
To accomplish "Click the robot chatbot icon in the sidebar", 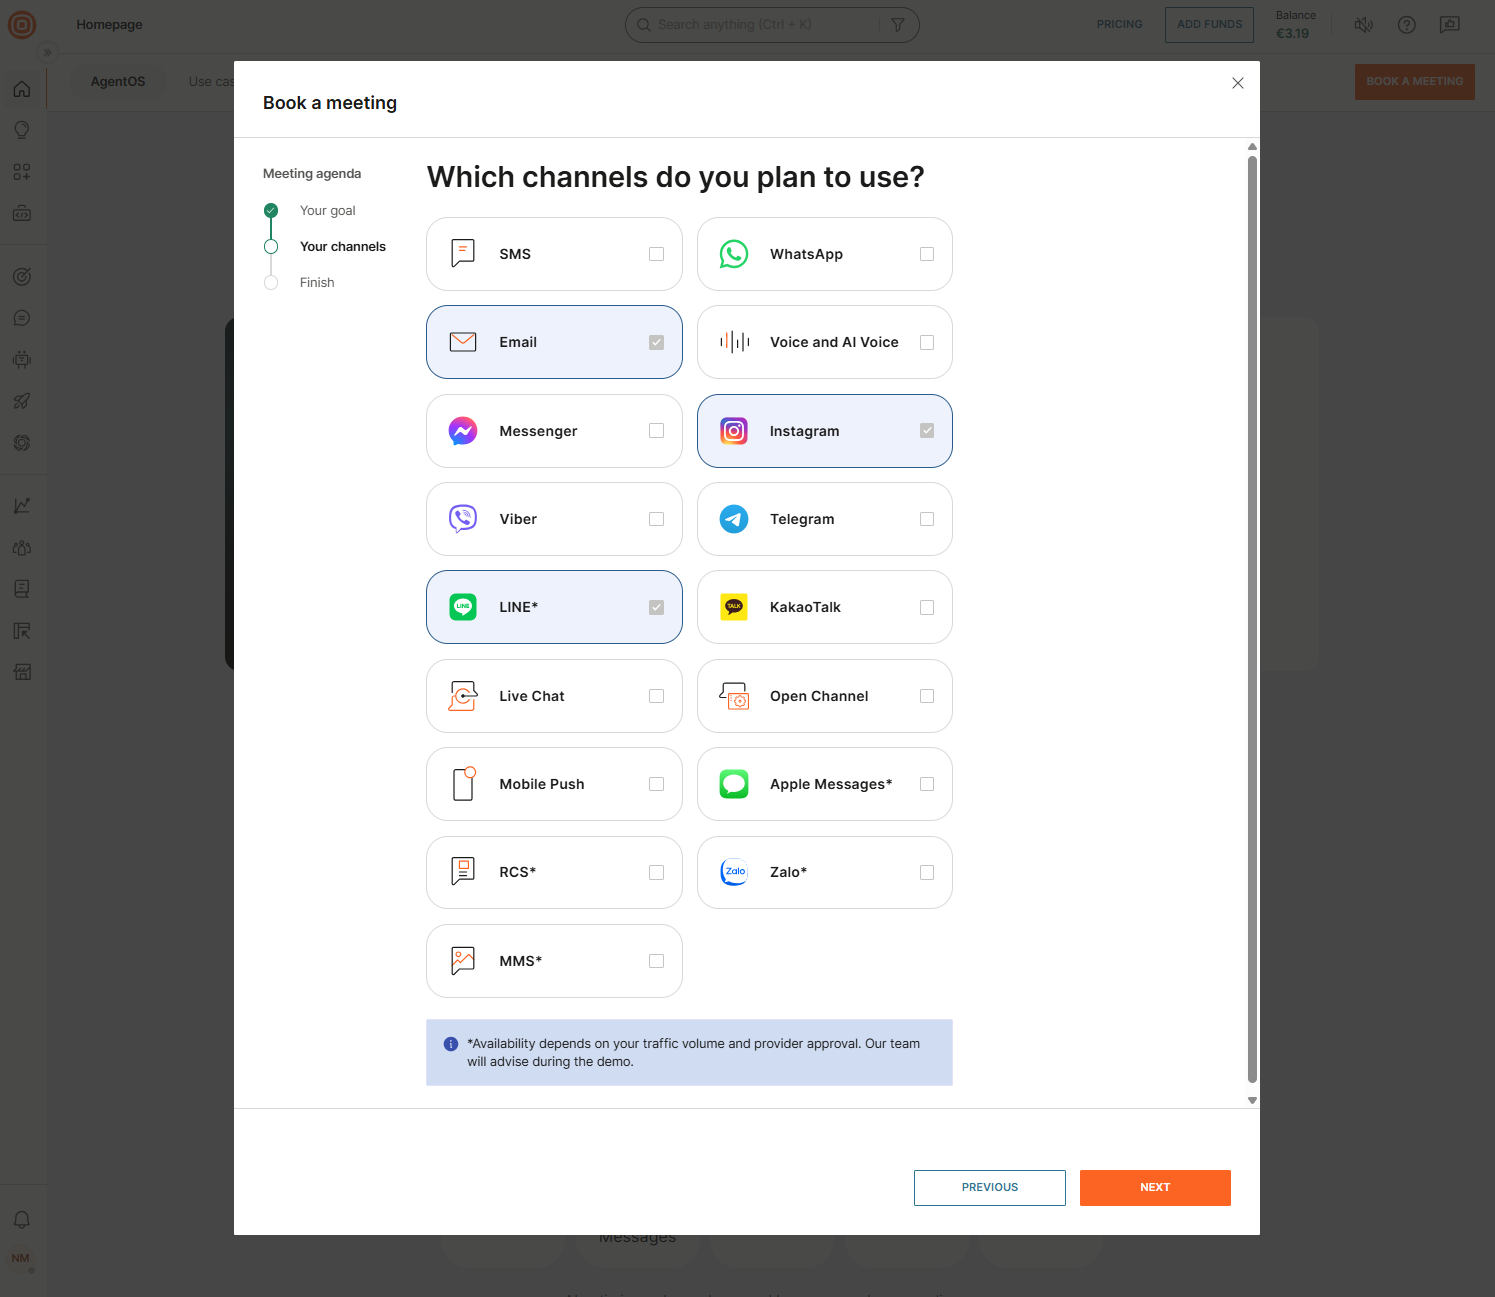I will (22, 359).
